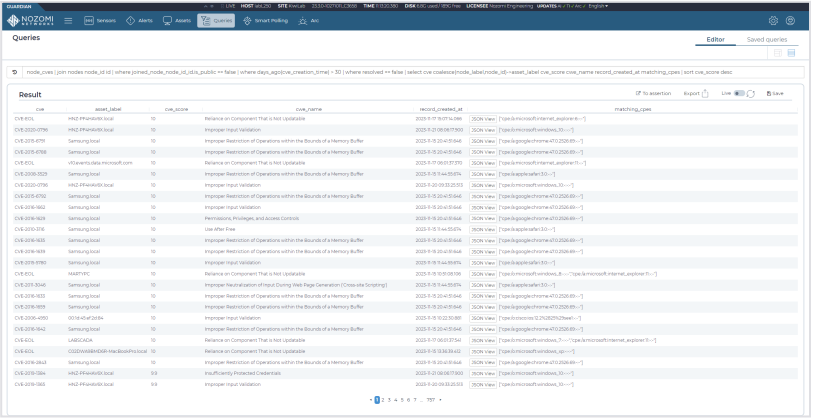Go to next page arrow in pagination

pos(441,399)
